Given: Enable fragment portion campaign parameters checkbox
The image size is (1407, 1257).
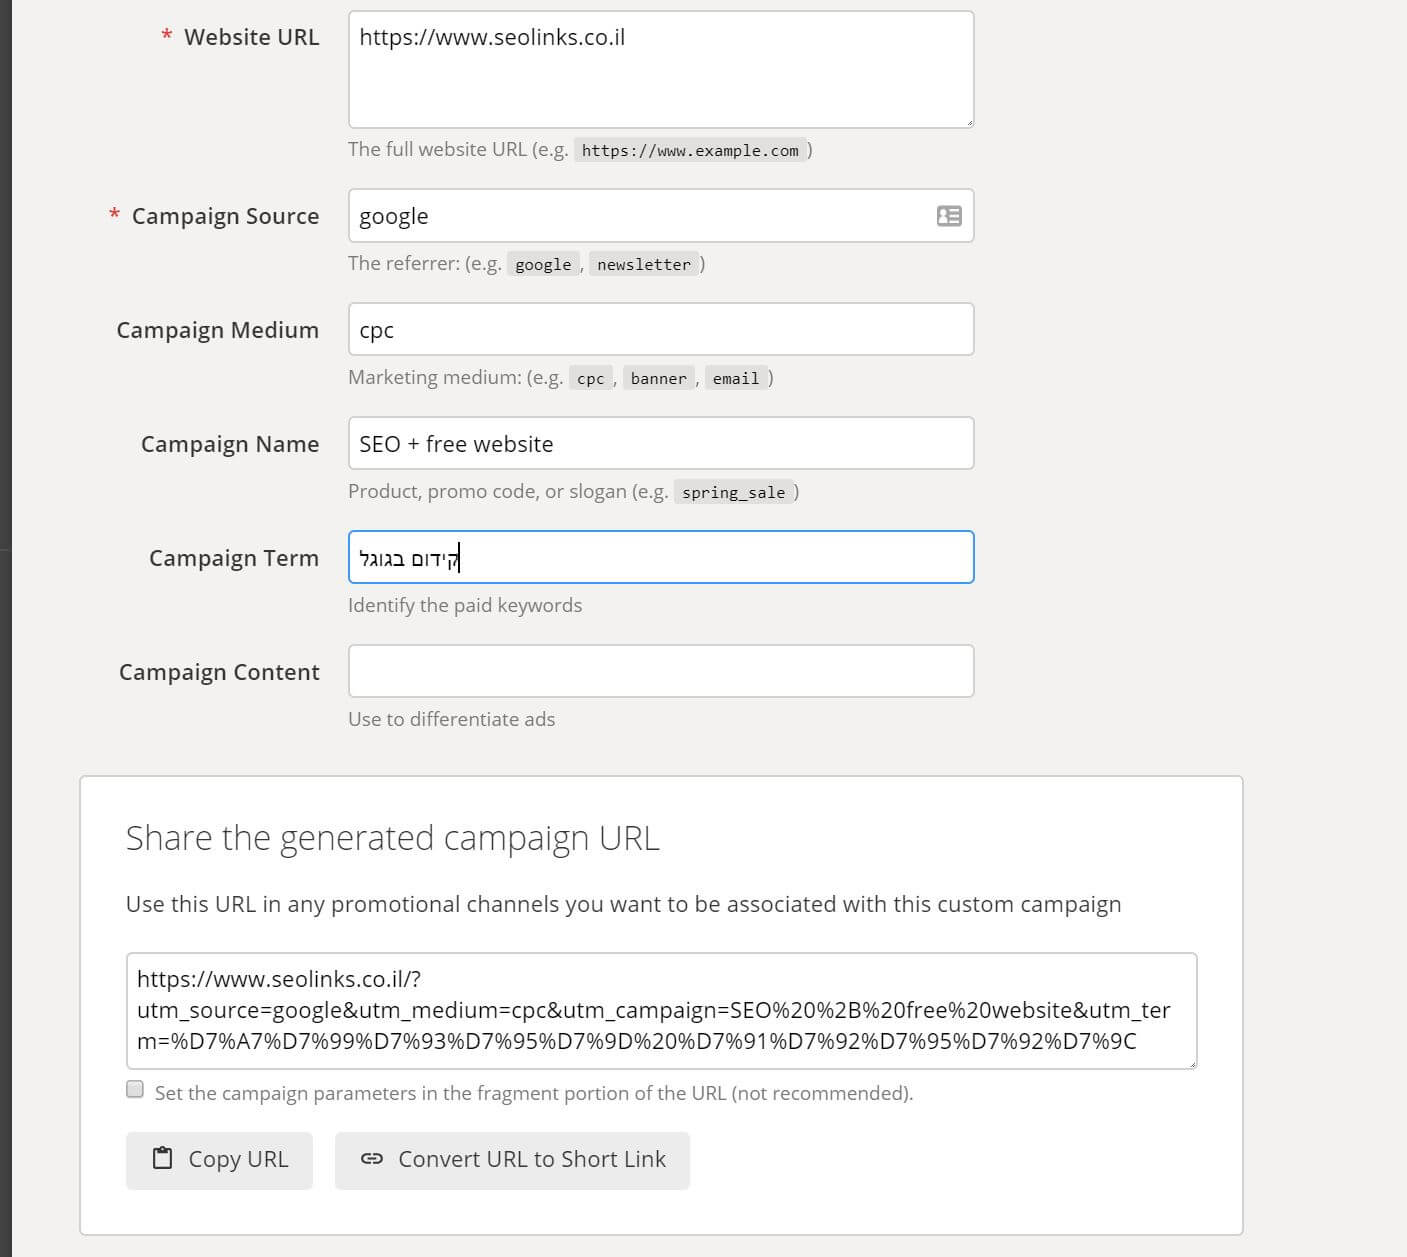Looking at the screenshot, I should [135, 1090].
